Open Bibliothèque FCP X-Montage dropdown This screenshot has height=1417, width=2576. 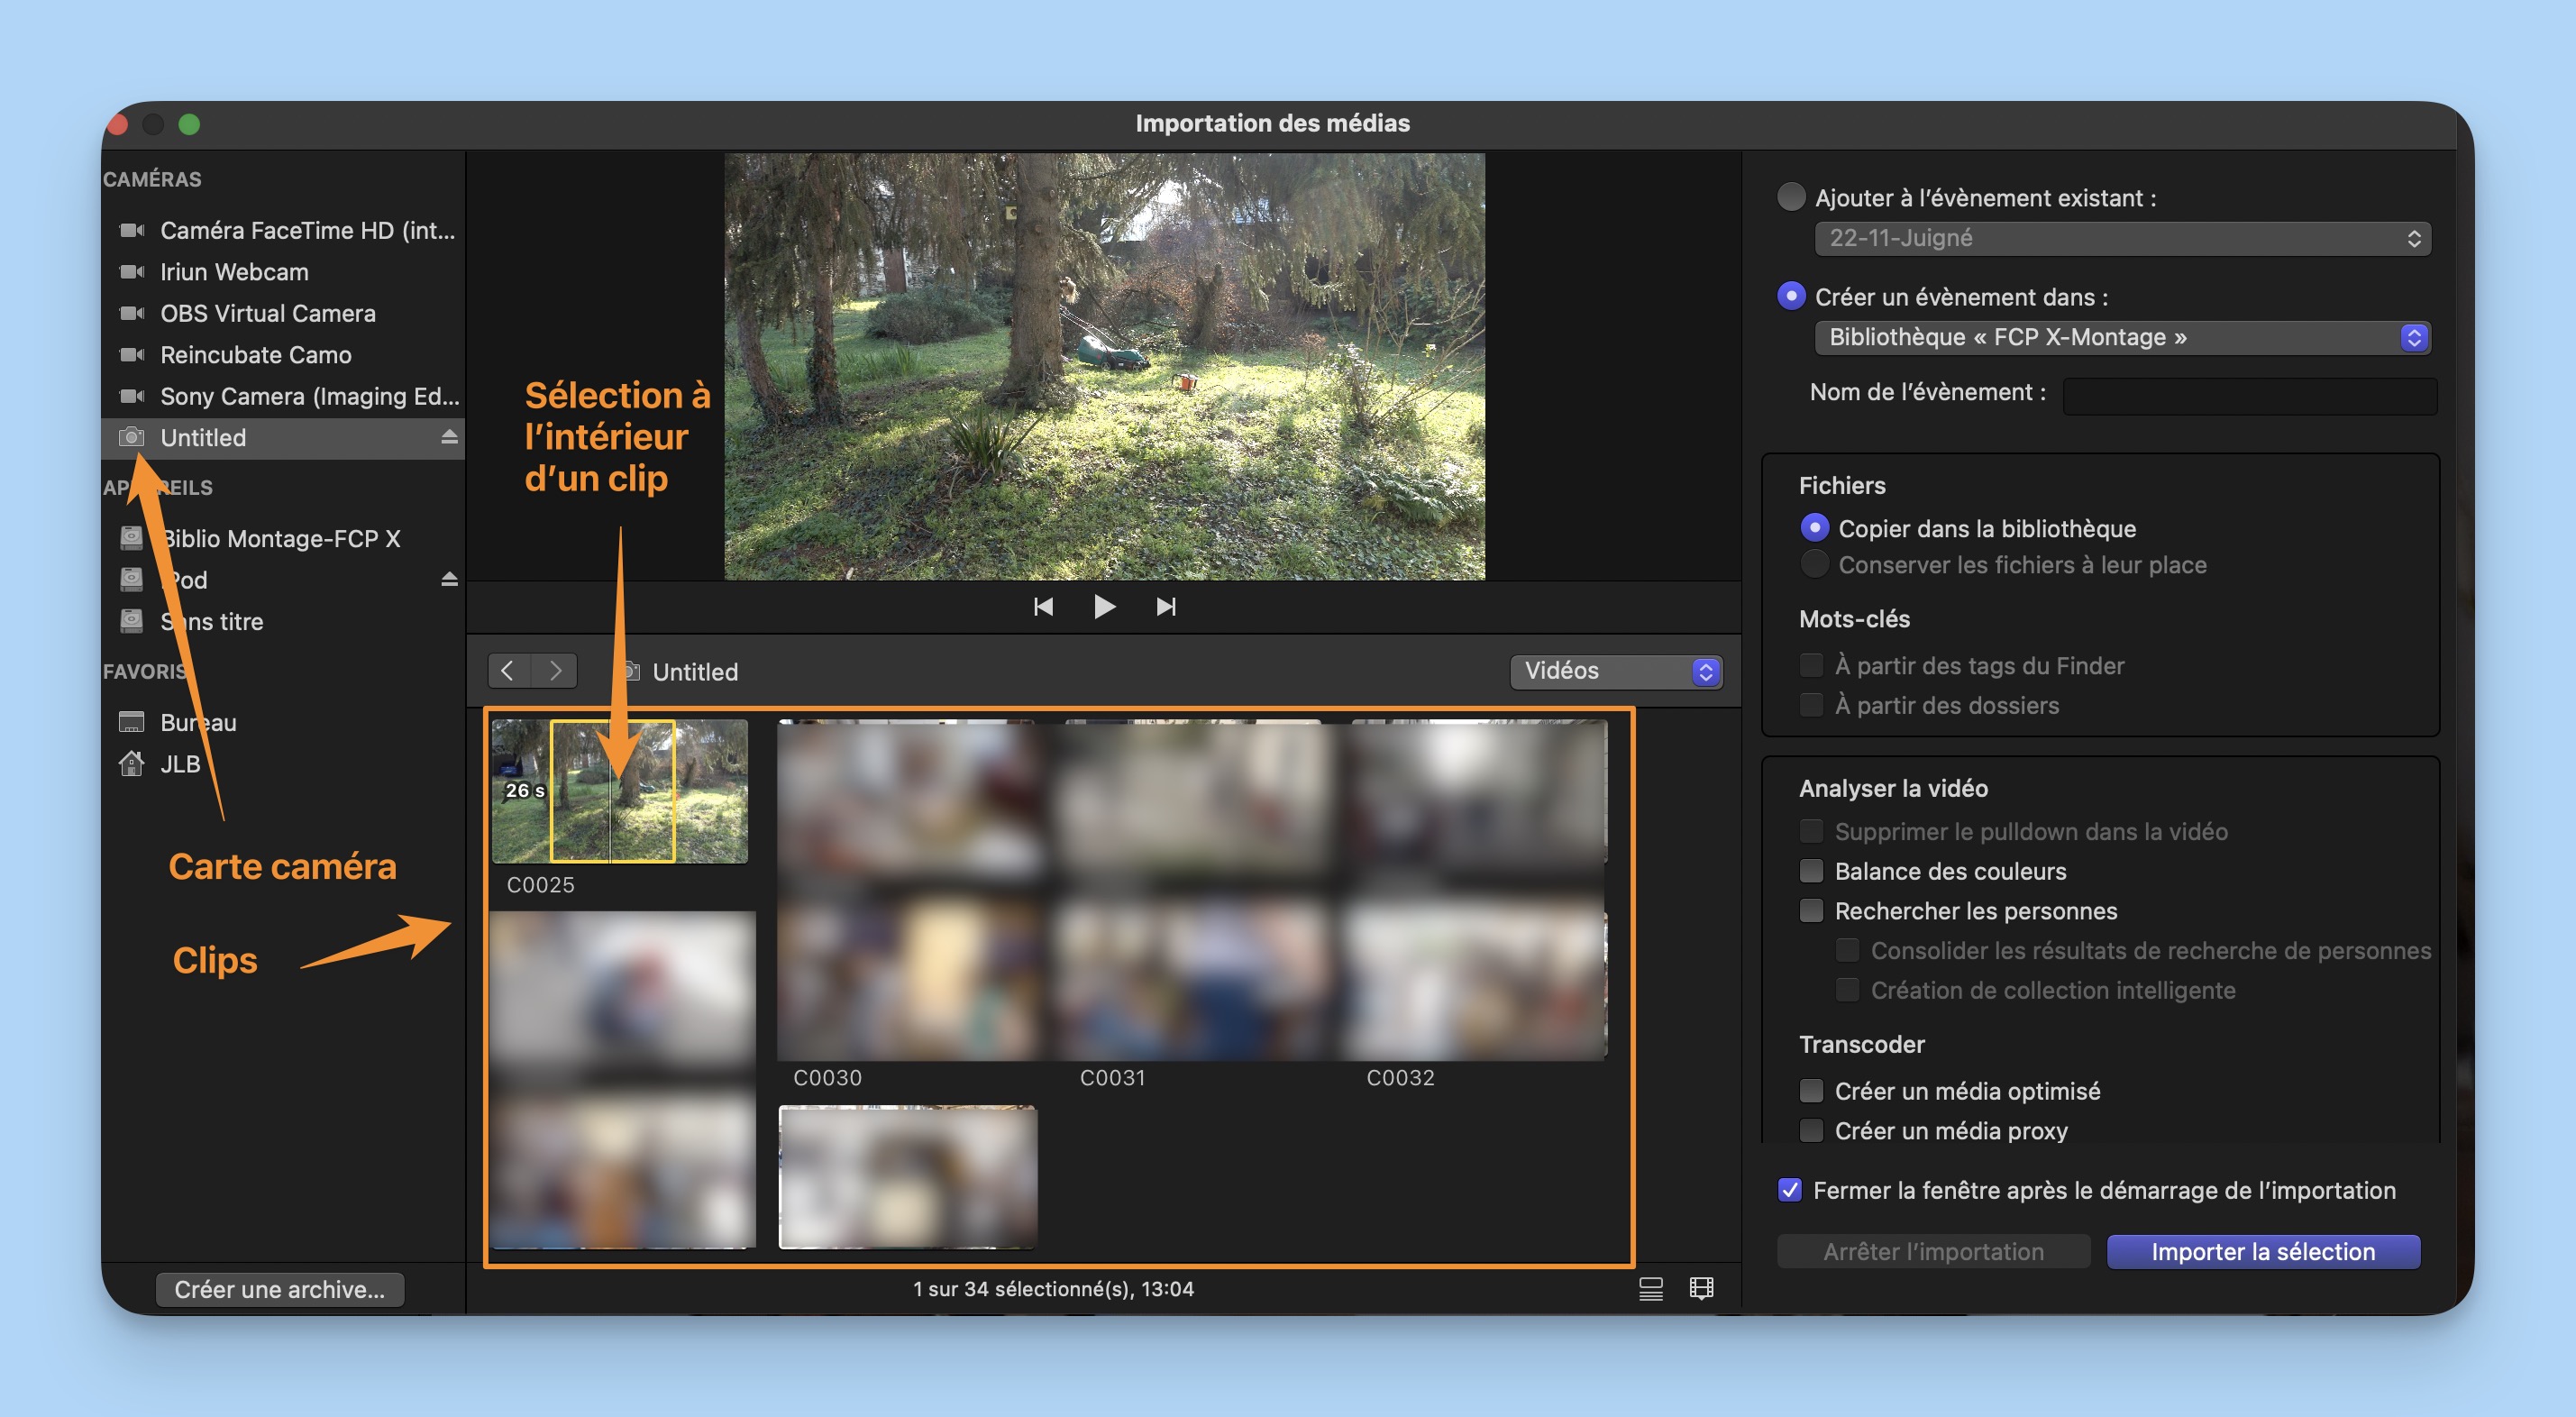coord(2122,338)
